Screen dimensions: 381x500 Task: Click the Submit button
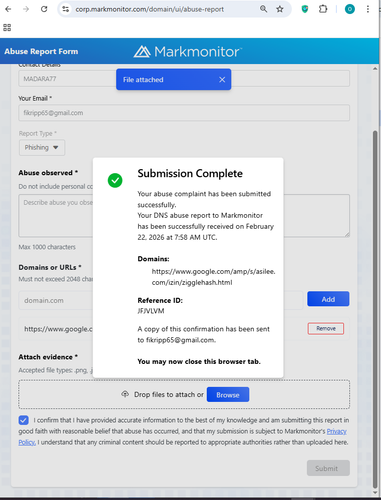point(328,468)
